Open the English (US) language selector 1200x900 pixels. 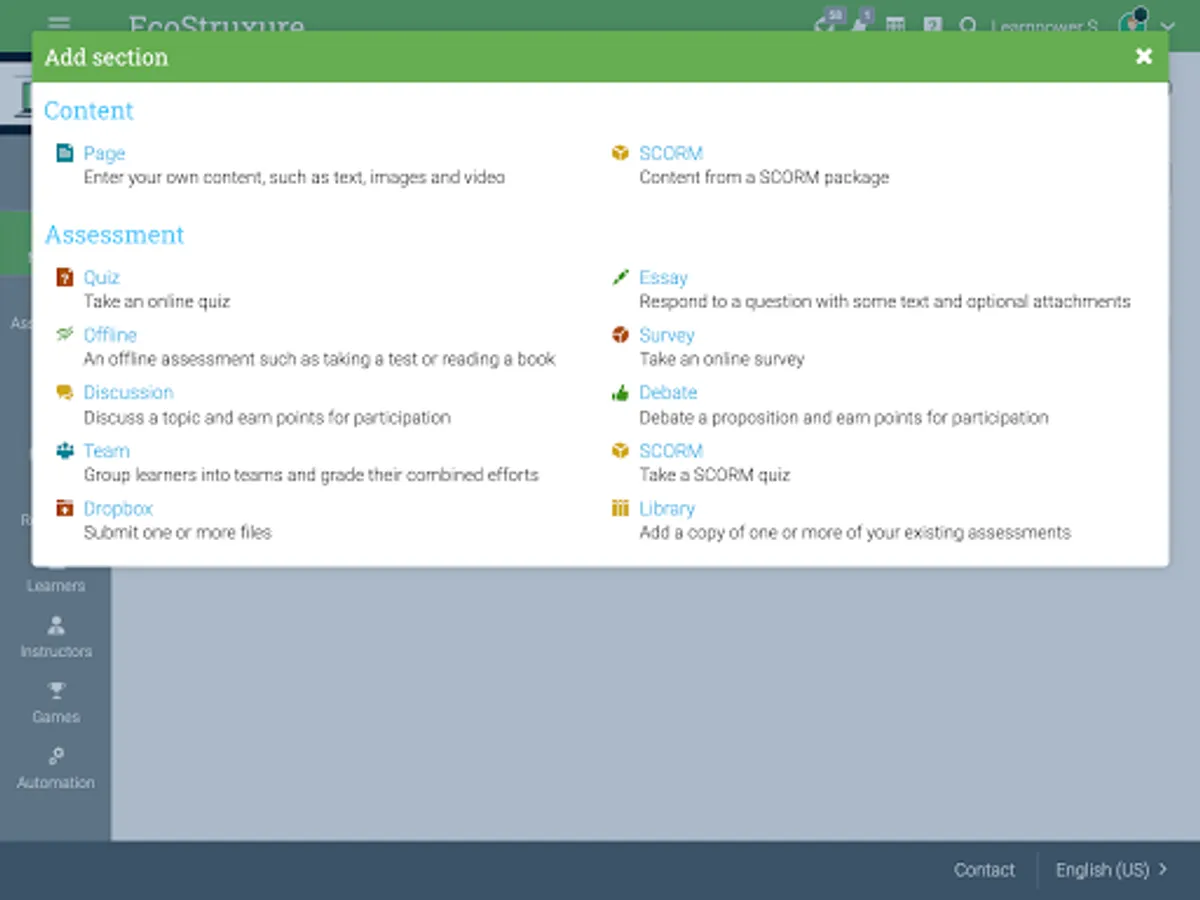point(1111,870)
